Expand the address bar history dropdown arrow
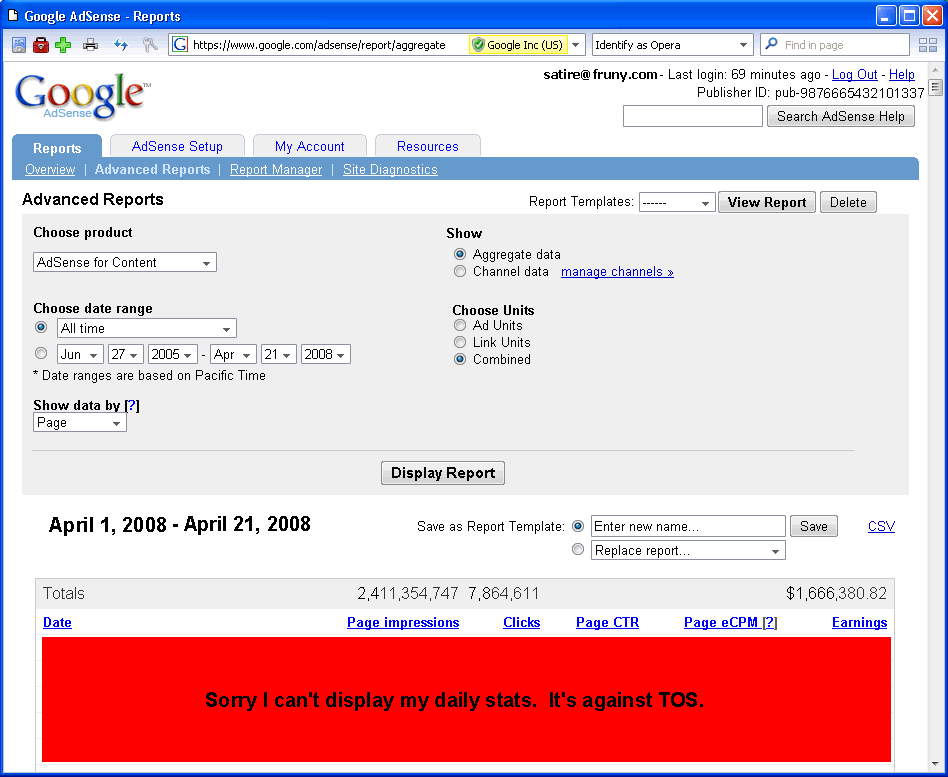Screen dimensions: 948x777 point(576,45)
